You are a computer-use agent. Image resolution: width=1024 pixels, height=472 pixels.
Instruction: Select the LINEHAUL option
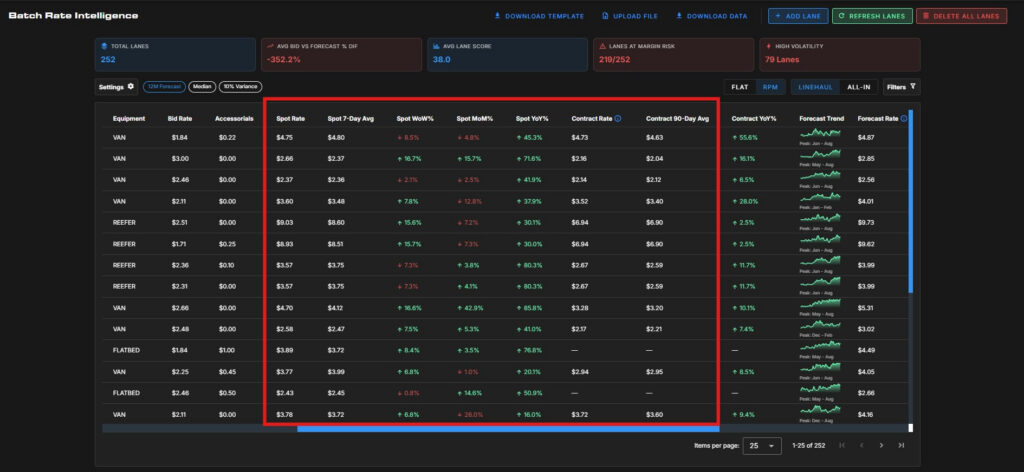(816, 87)
